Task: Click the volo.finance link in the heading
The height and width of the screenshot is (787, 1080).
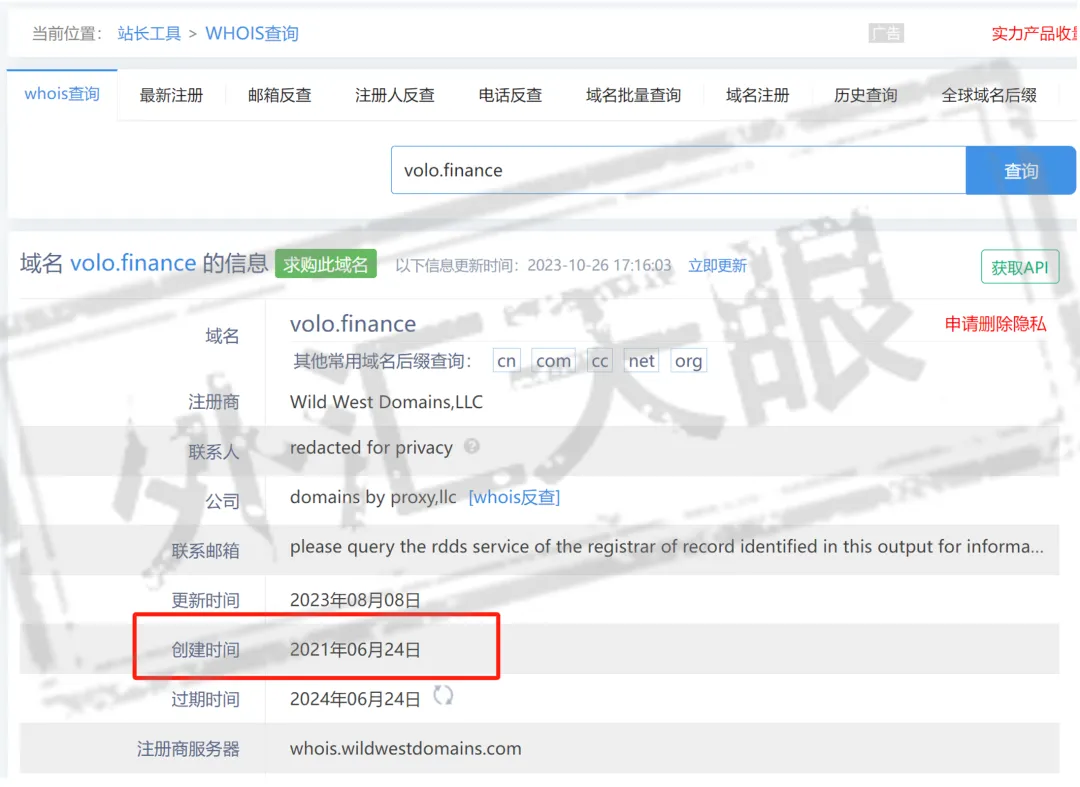Action: click(x=133, y=263)
